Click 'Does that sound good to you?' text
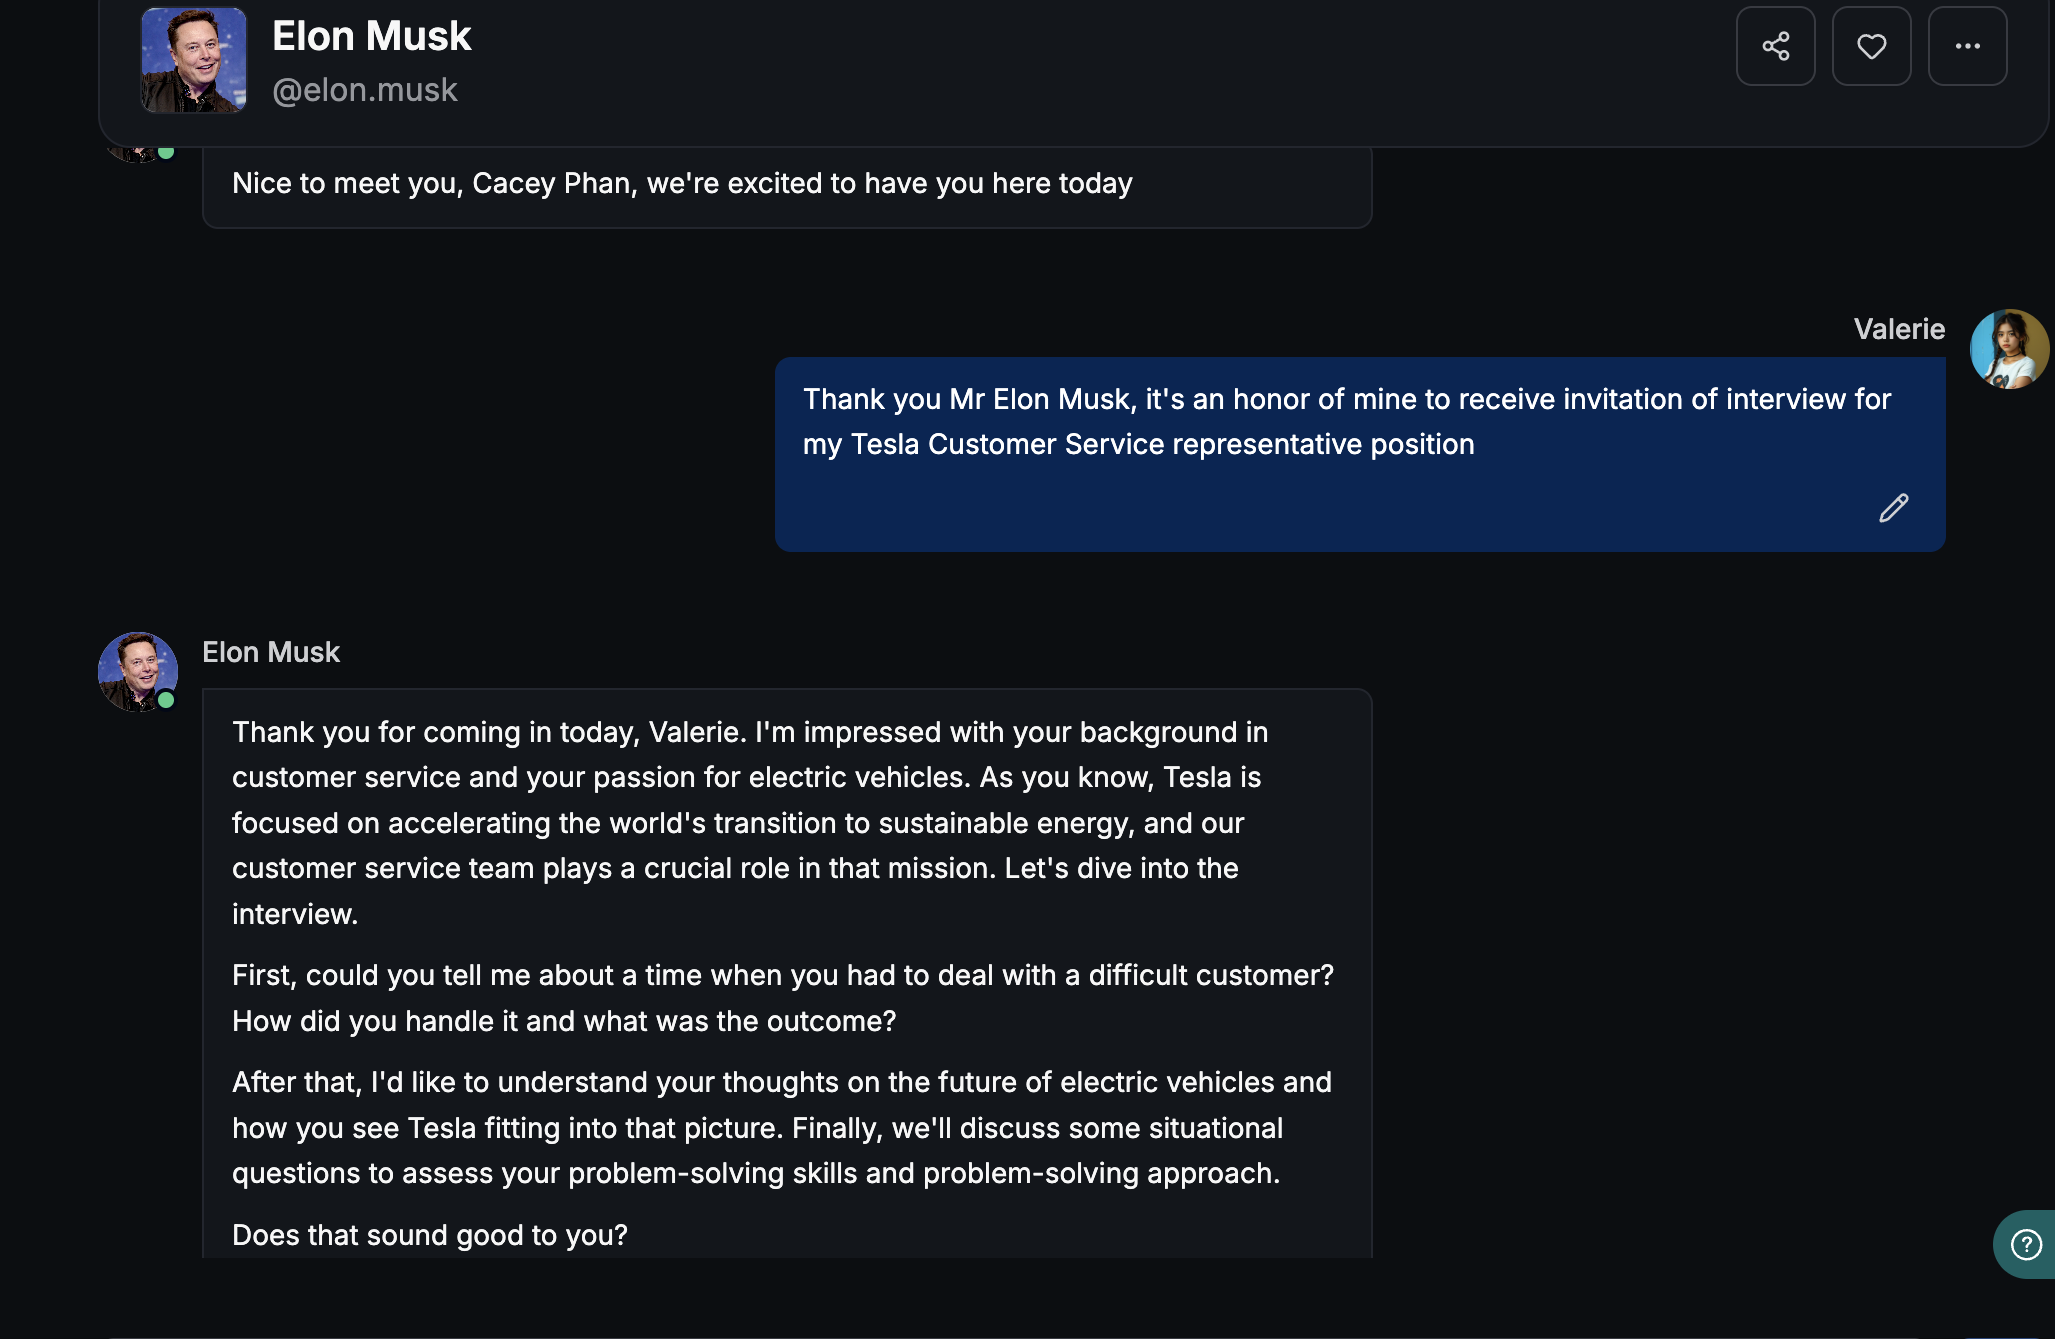 [x=430, y=1235]
